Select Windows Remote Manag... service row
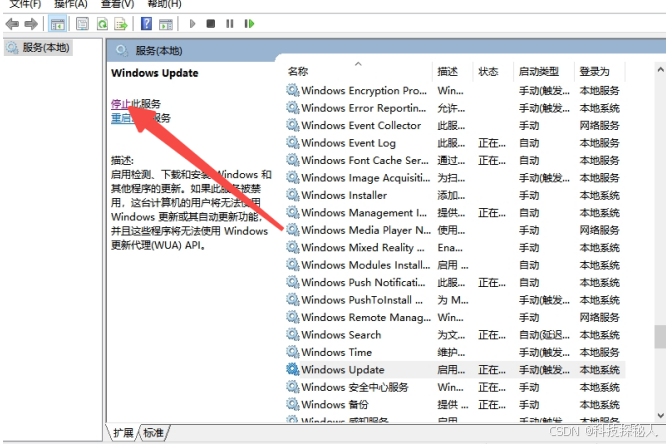This screenshot has height=445, width=666. point(454,318)
